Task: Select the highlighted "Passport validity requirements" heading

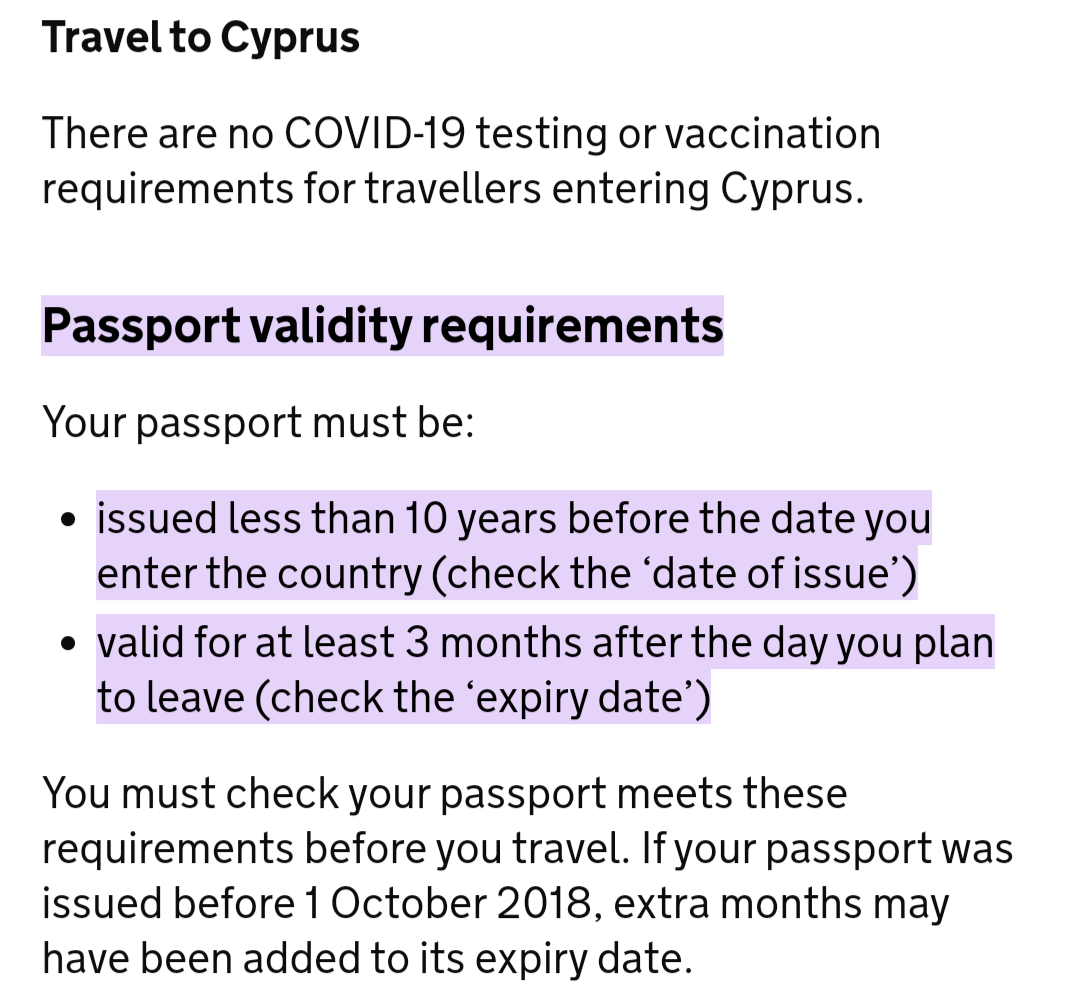Action: (x=382, y=326)
